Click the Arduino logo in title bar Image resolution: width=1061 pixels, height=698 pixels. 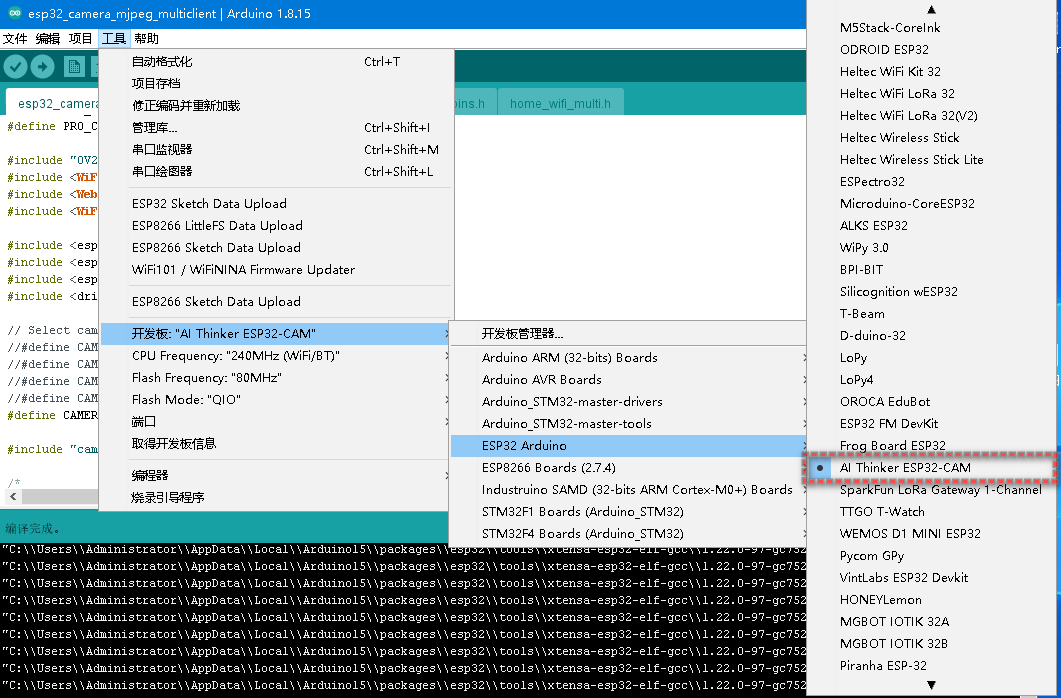click(15, 13)
